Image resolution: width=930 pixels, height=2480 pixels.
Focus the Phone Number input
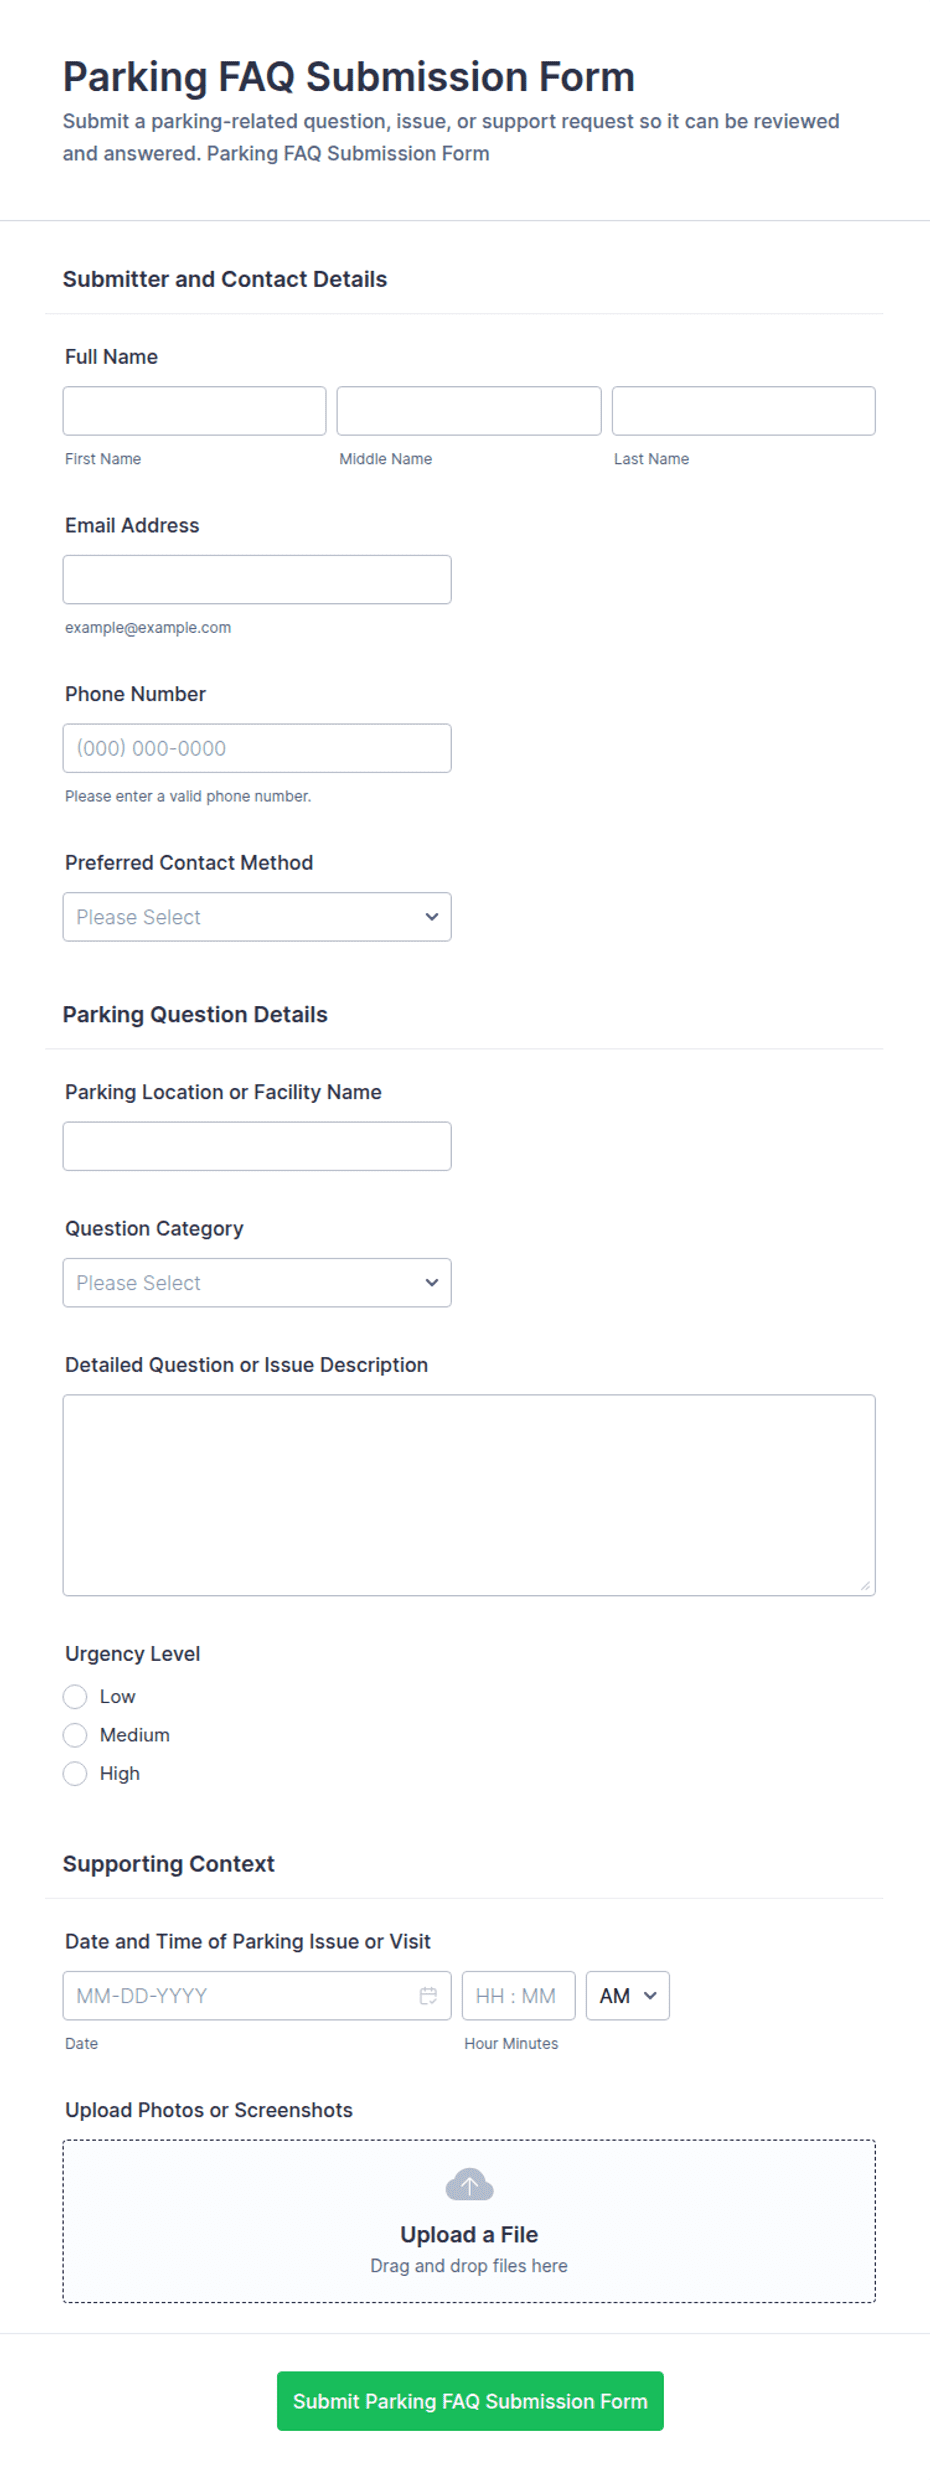tap(257, 748)
